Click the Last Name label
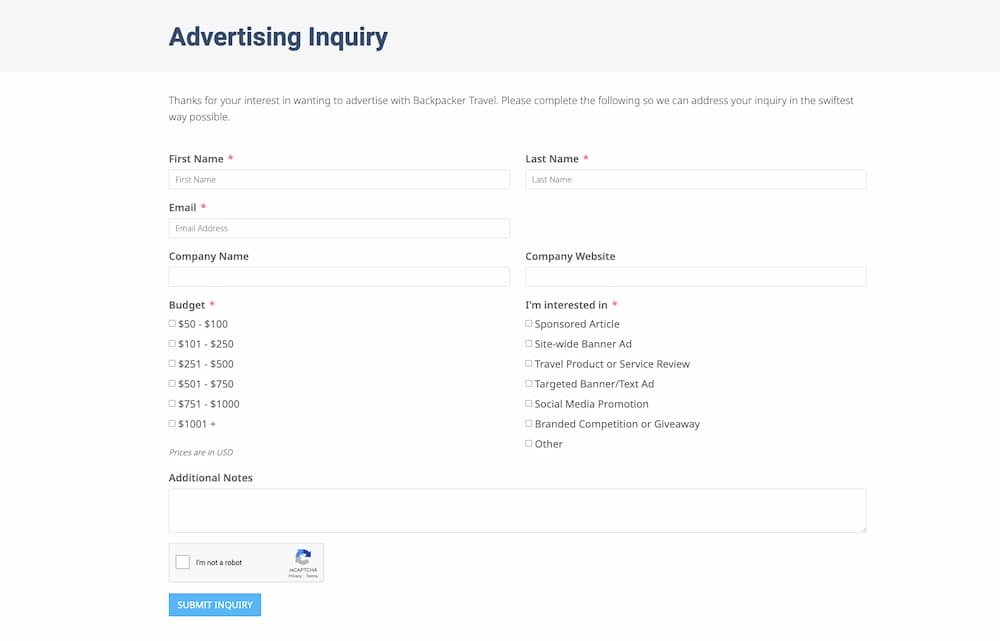This screenshot has width=1000, height=641. [552, 159]
